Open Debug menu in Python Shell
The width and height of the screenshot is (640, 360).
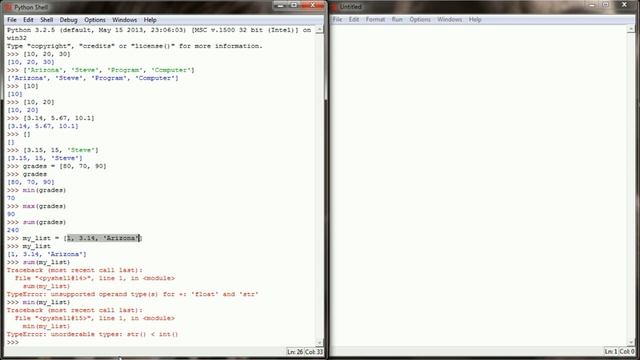point(68,20)
